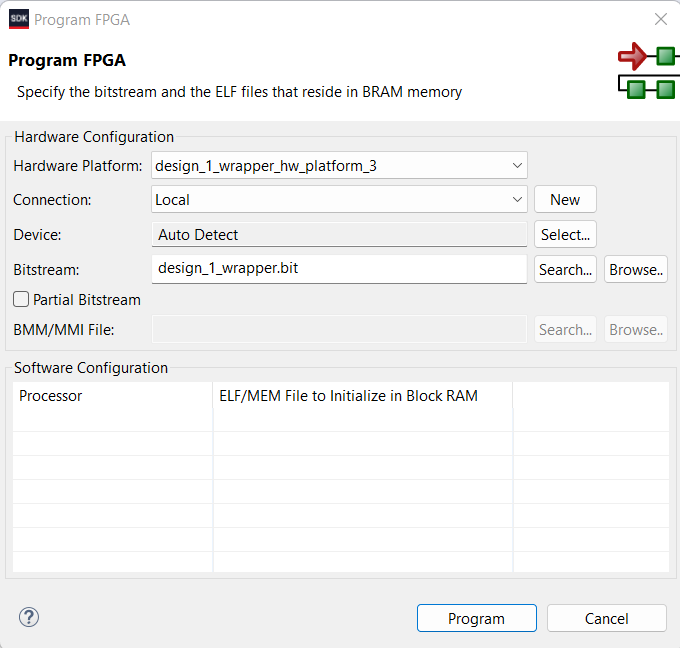Close the Program FPGA dialog
Viewport: 680px width, 648px height.
[x=660, y=19]
